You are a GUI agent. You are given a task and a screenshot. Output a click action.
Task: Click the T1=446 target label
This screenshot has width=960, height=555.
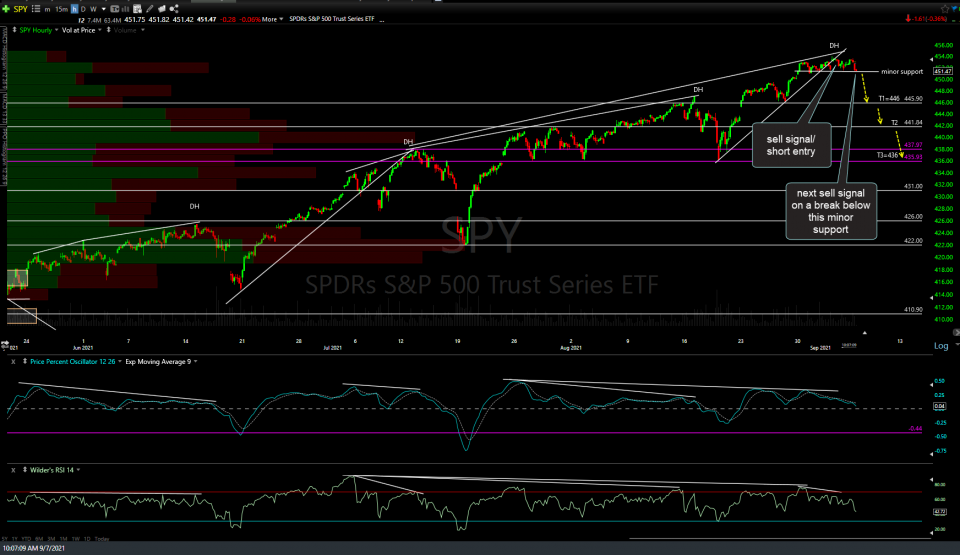[889, 99]
